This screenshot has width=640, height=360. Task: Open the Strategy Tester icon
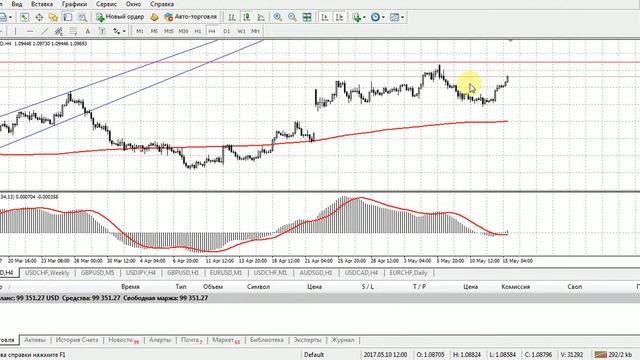point(82,17)
